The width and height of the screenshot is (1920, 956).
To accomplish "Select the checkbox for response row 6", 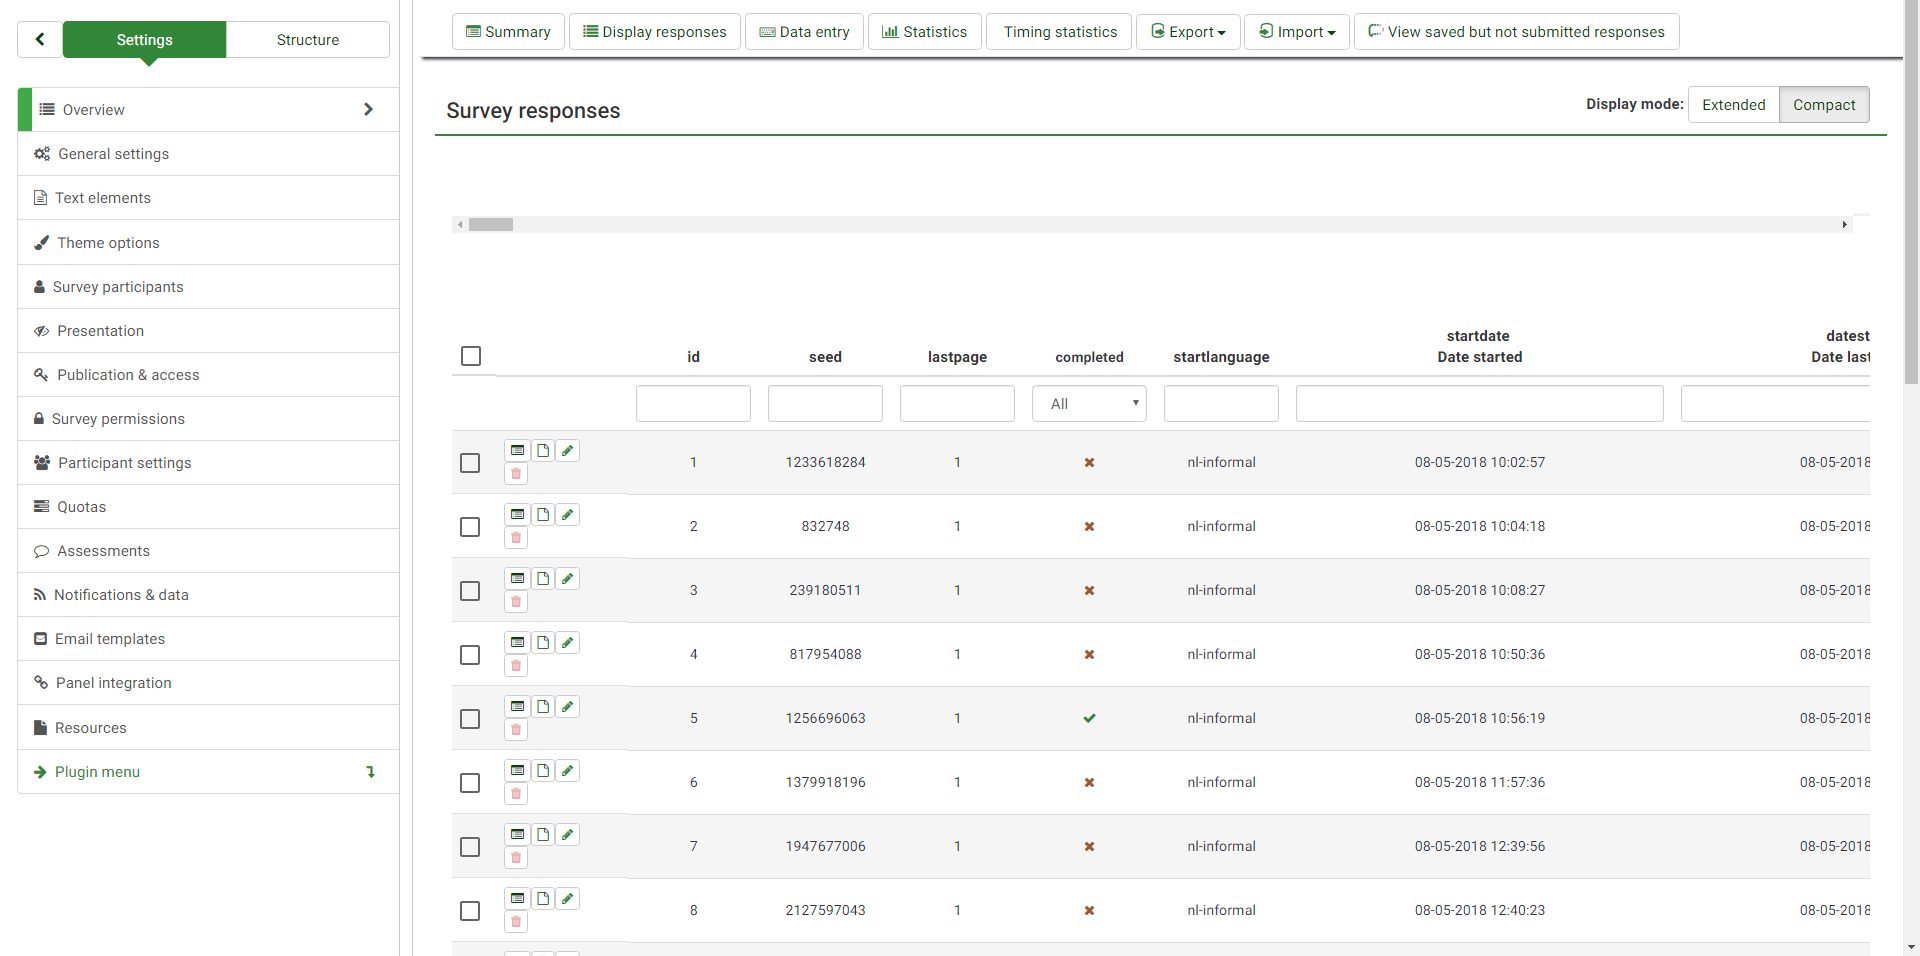I will [x=470, y=783].
